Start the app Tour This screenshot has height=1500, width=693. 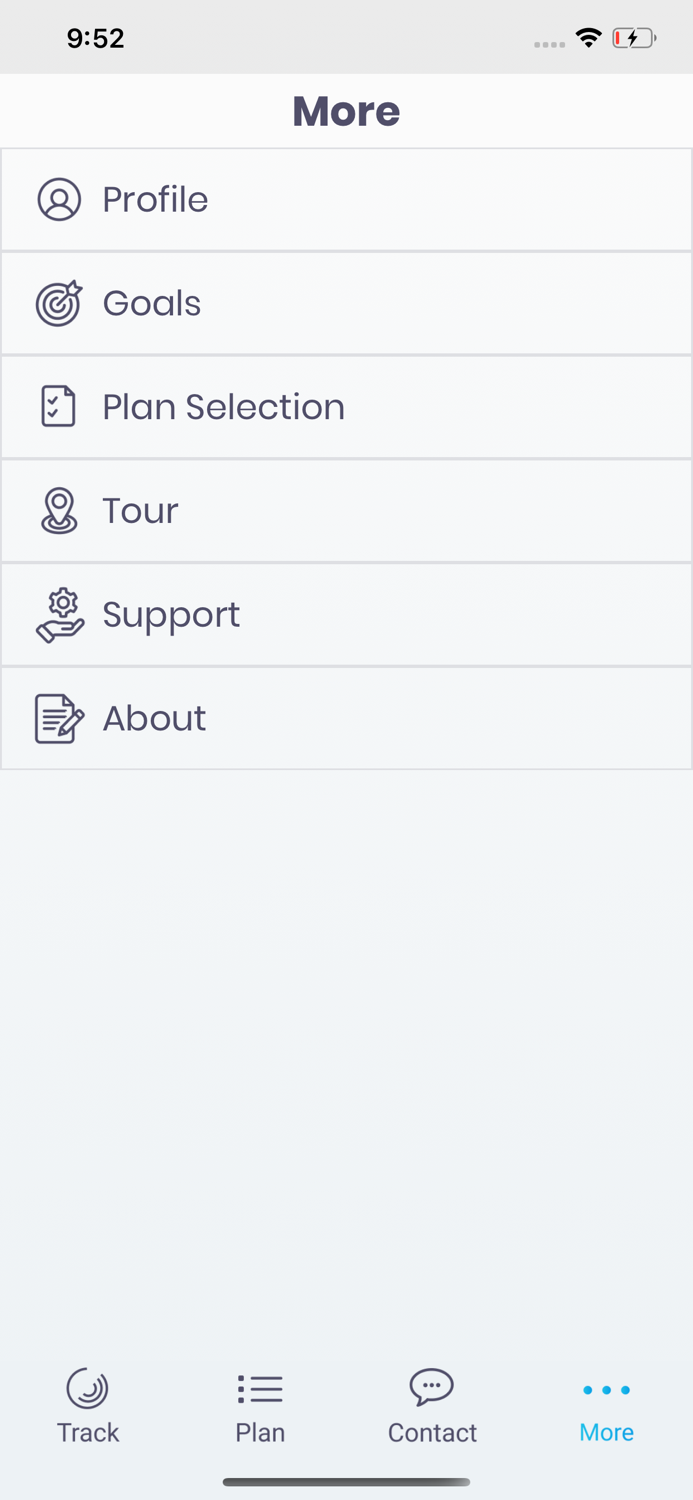pos(346,510)
